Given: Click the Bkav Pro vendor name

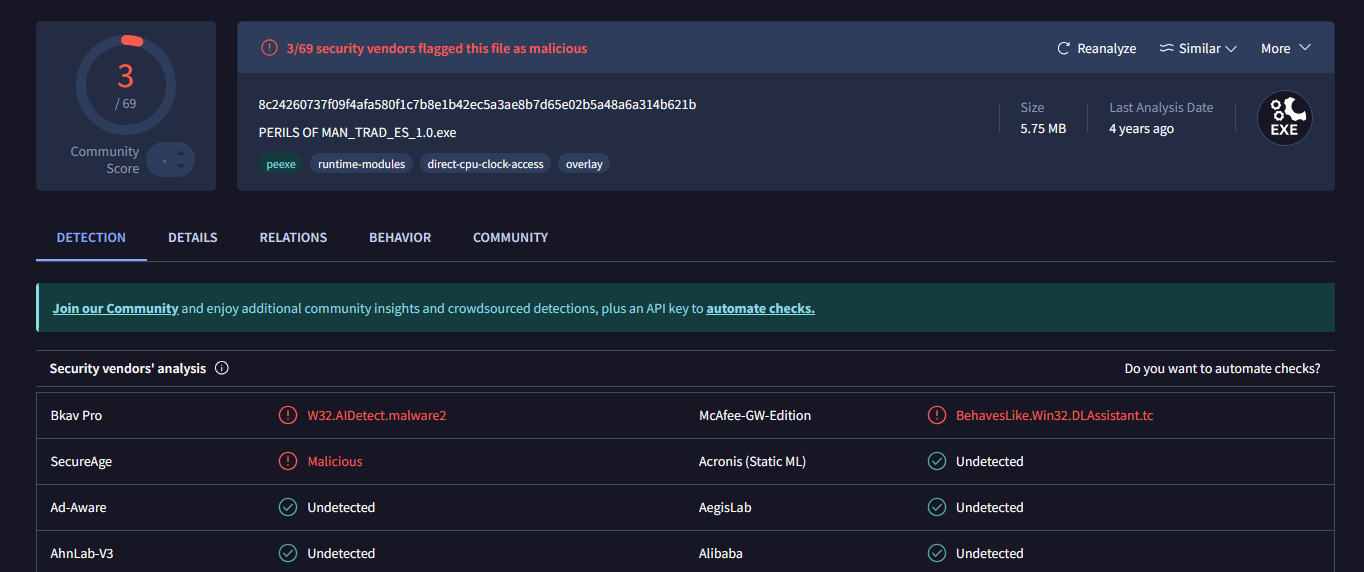Looking at the screenshot, I should coord(76,415).
